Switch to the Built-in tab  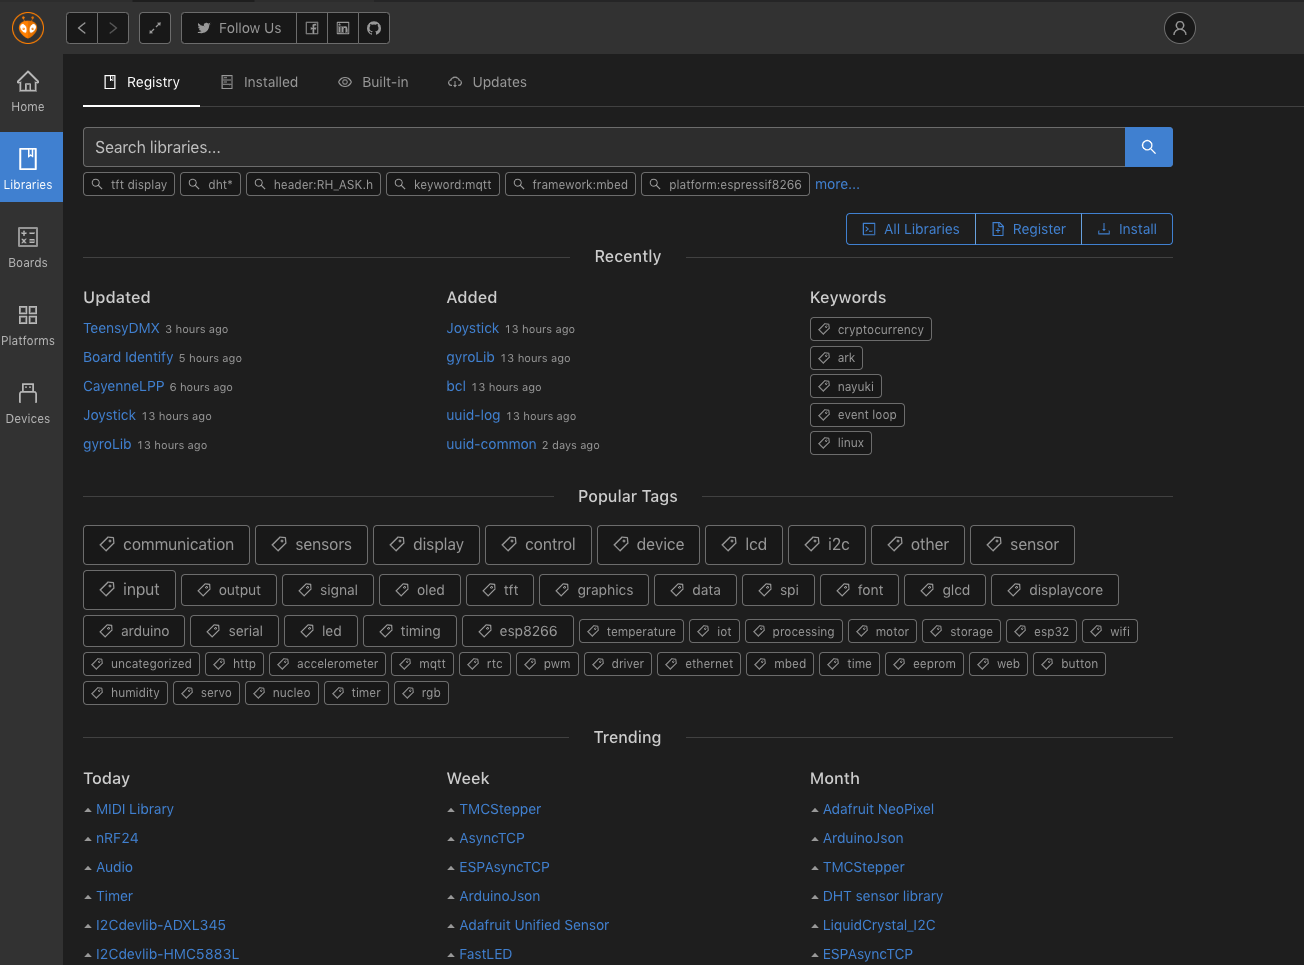(373, 82)
